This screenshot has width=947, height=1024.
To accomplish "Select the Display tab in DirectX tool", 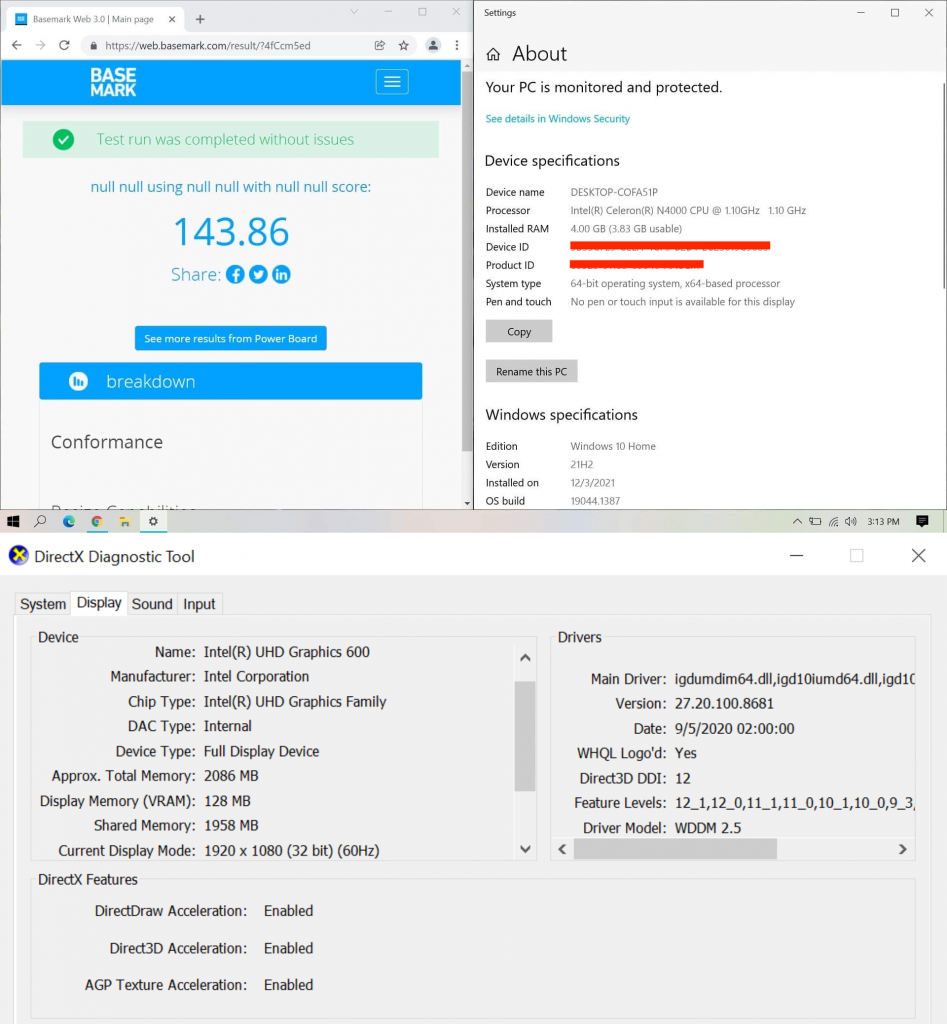I will point(99,603).
